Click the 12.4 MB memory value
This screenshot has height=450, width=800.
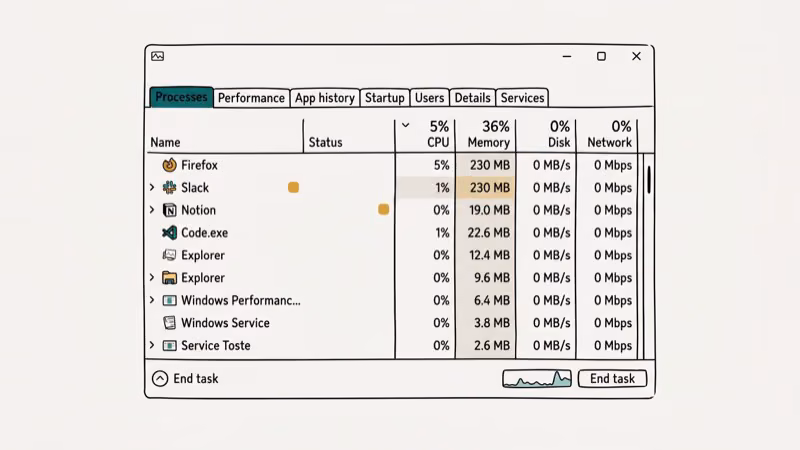click(489, 255)
